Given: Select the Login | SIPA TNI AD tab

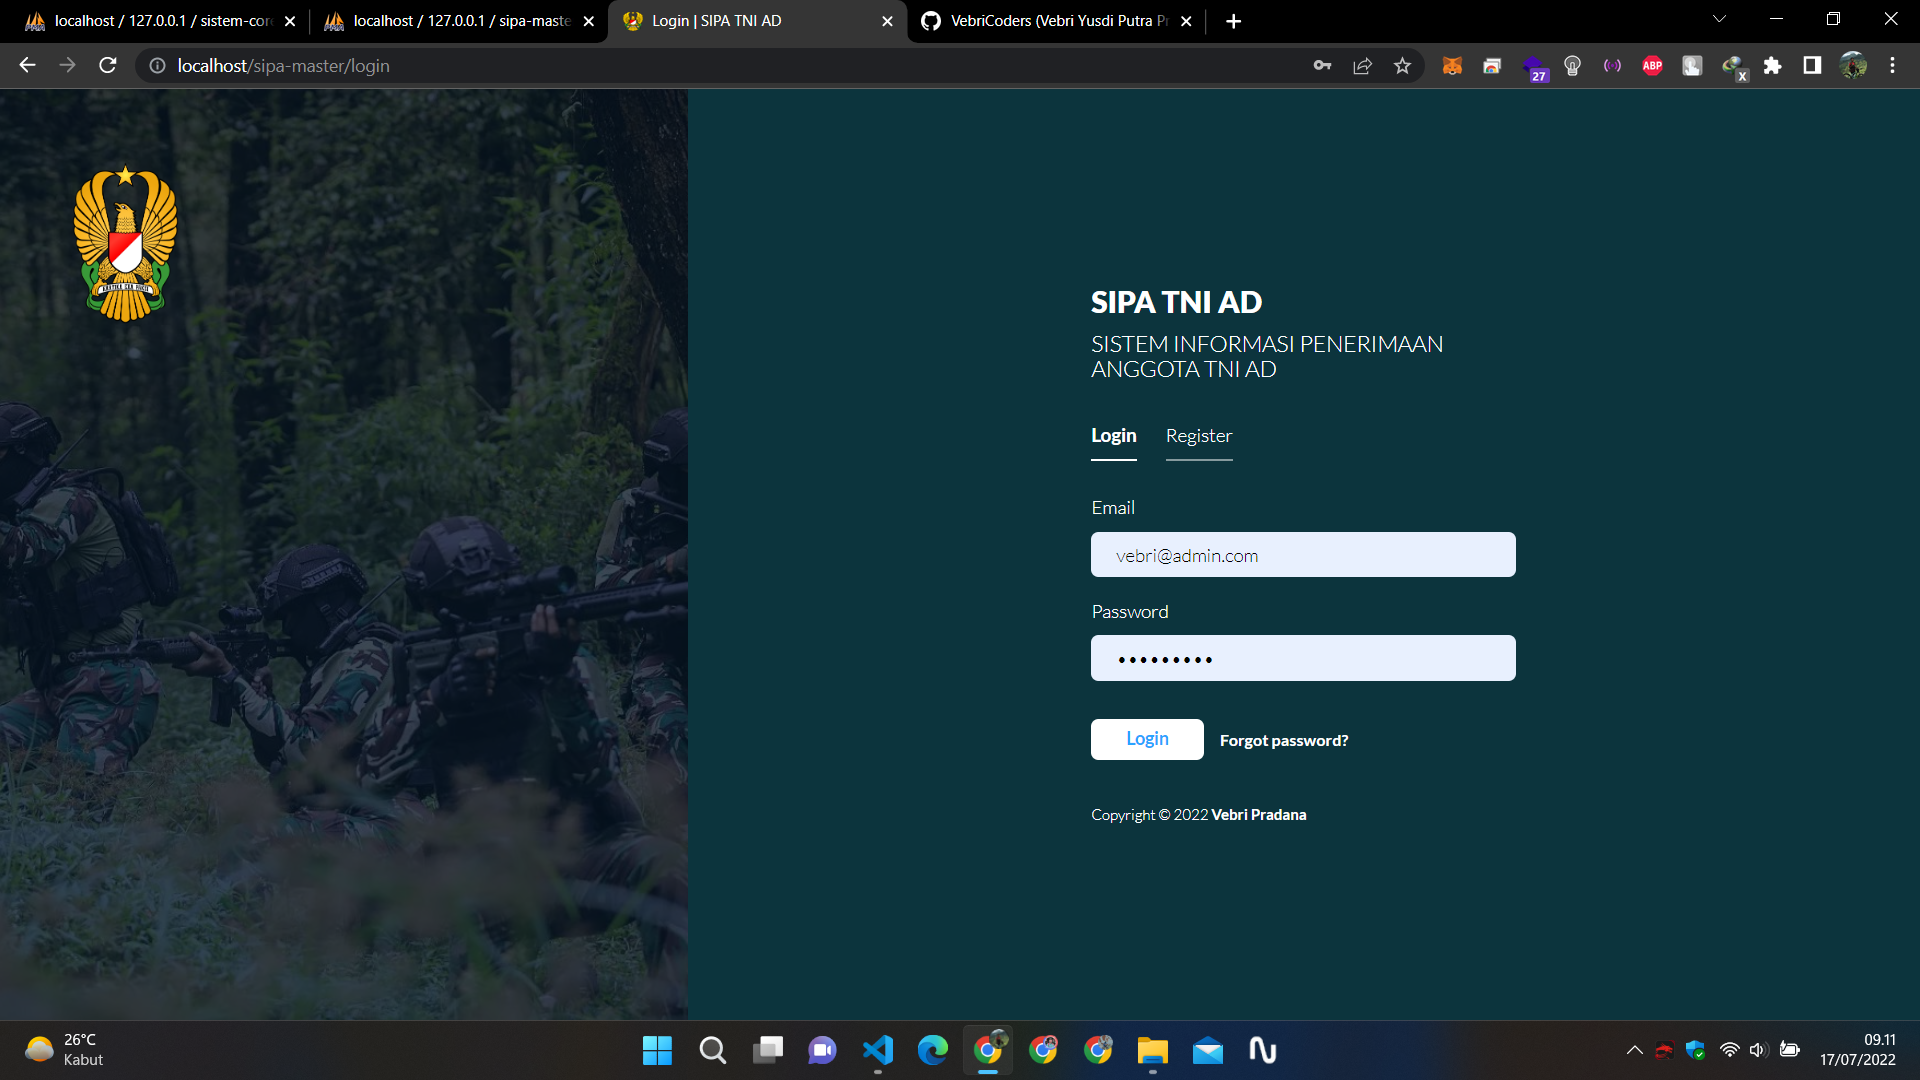Looking at the screenshot, I should 757,21.
